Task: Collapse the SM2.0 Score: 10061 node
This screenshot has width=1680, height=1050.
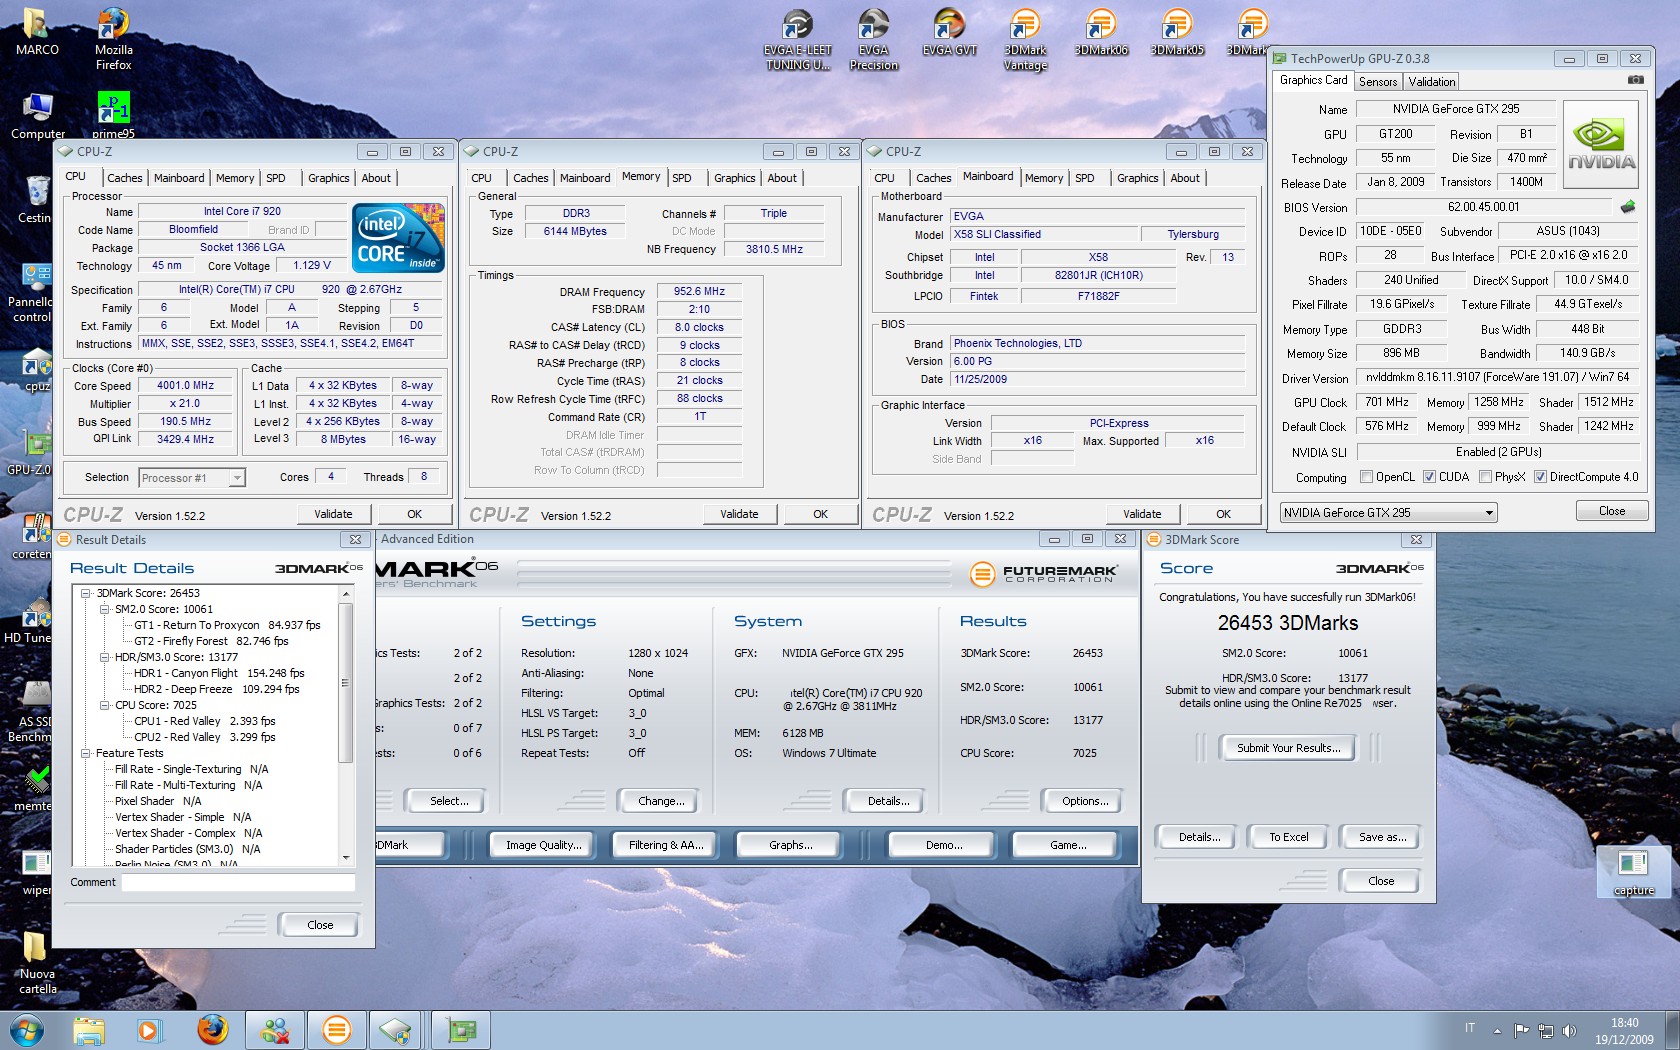Action: click(104, 609)
